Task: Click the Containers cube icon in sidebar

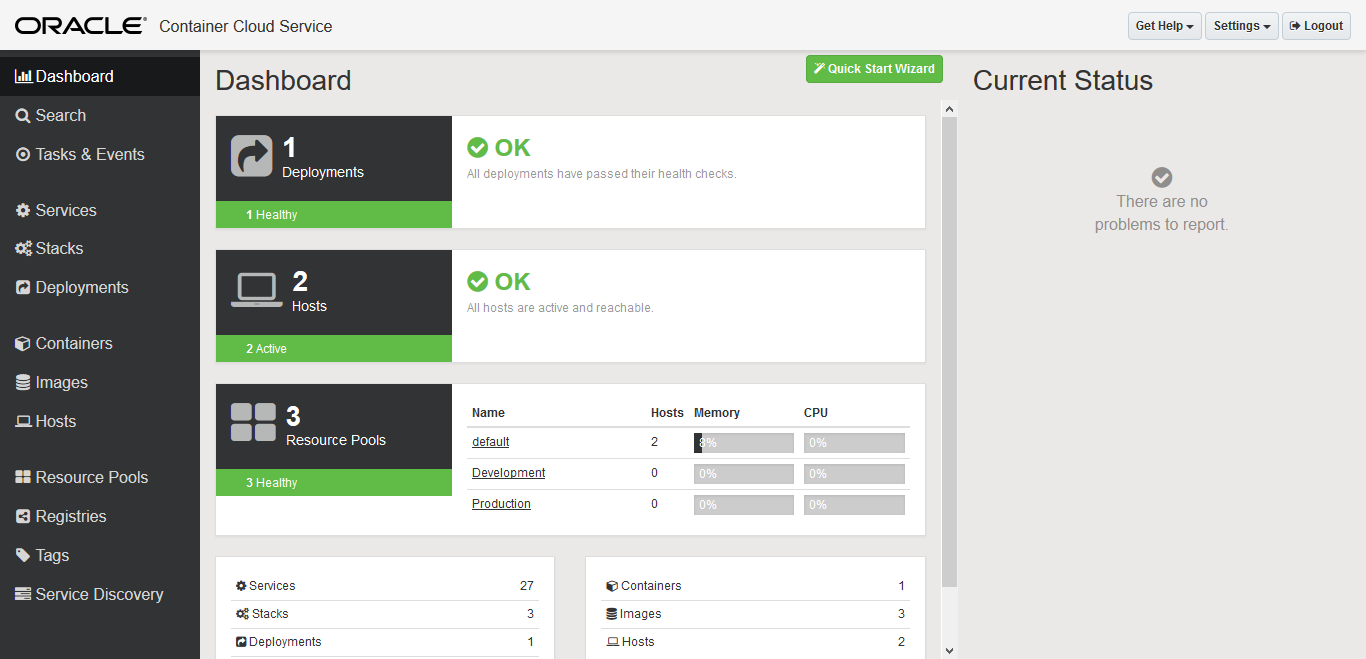Action: (23, 344)
